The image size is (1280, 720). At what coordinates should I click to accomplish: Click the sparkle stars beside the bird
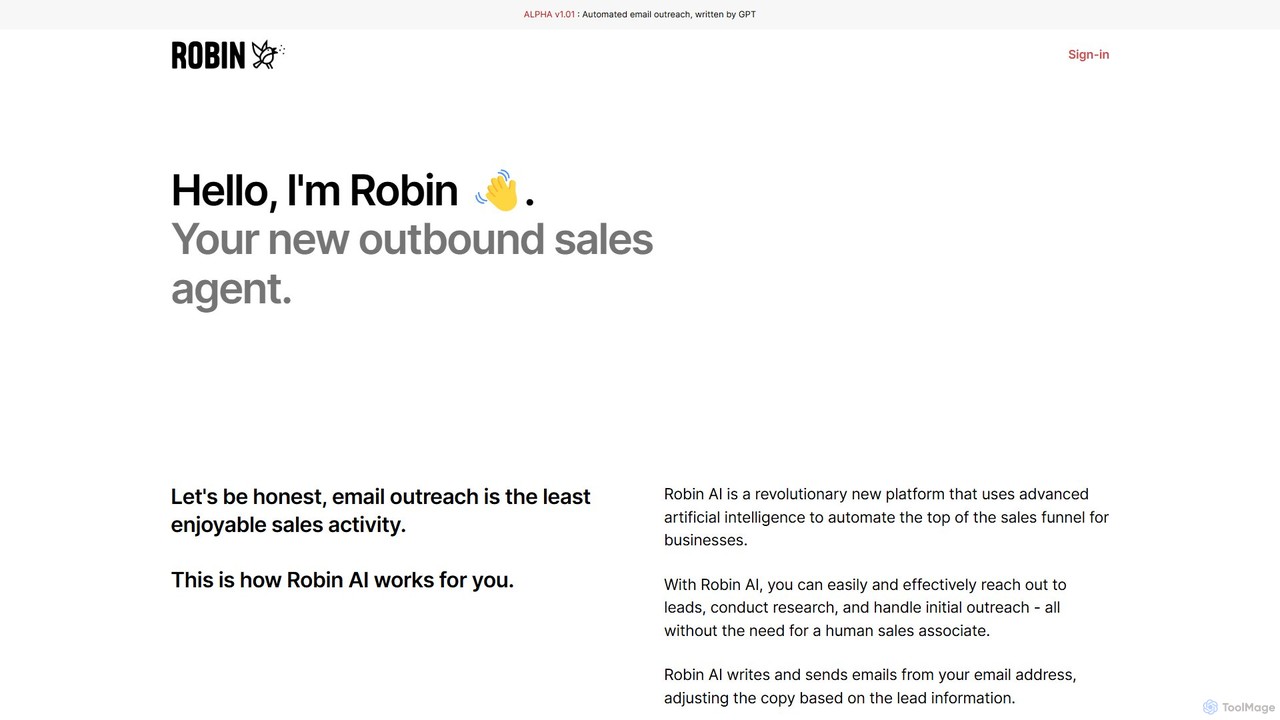(281, 49)
